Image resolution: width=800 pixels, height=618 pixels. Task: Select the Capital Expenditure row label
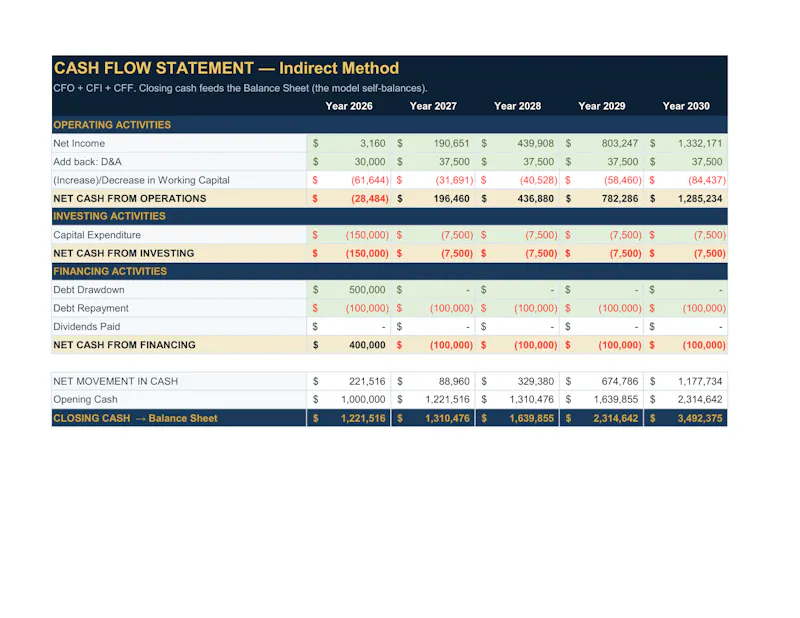97,235
